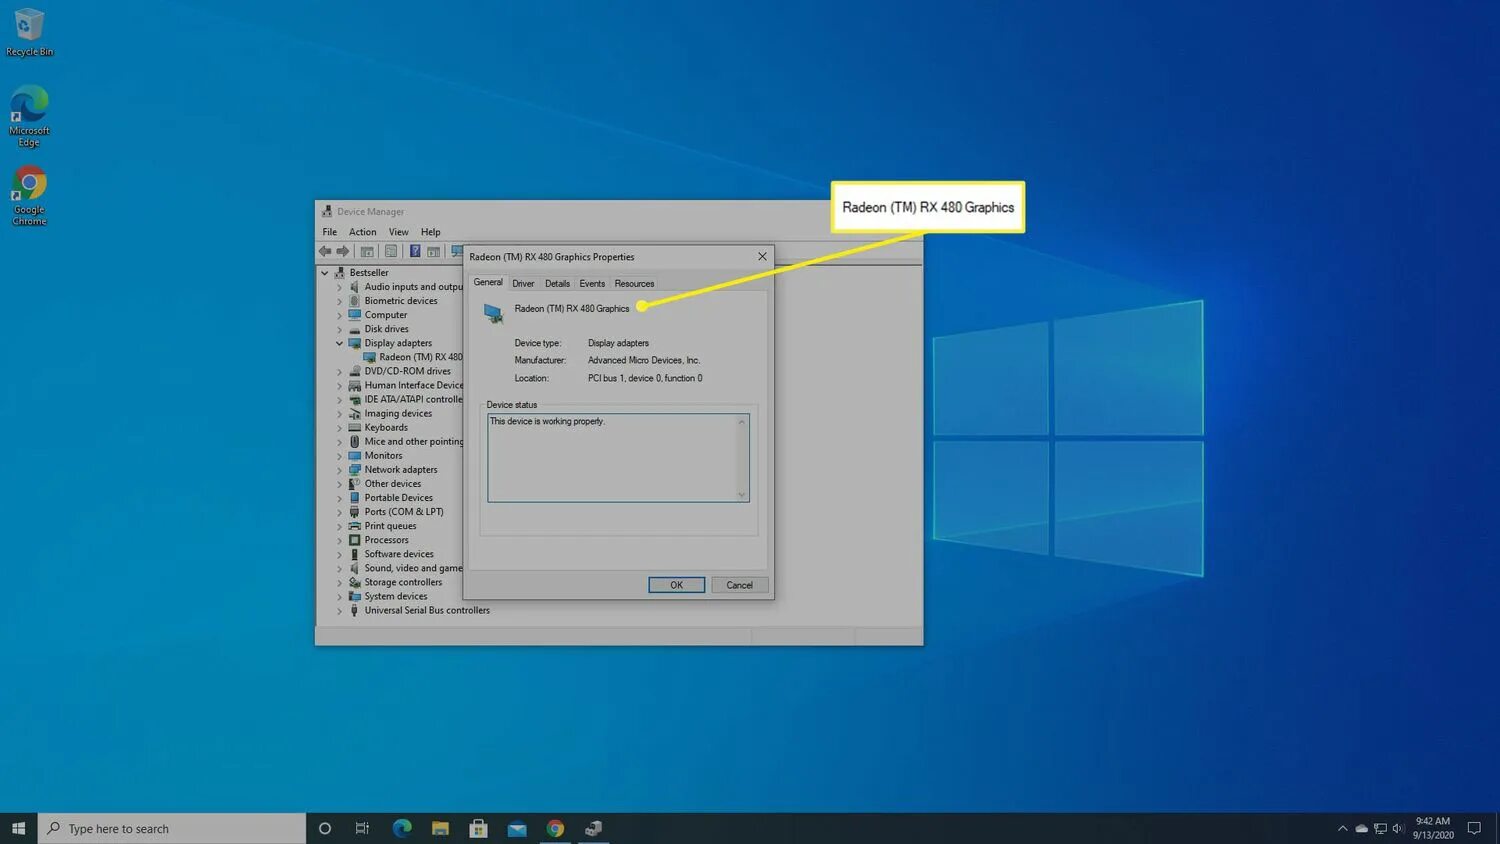
Task: Open Microsoft Store from the taskbar
Action: [478, 828]
